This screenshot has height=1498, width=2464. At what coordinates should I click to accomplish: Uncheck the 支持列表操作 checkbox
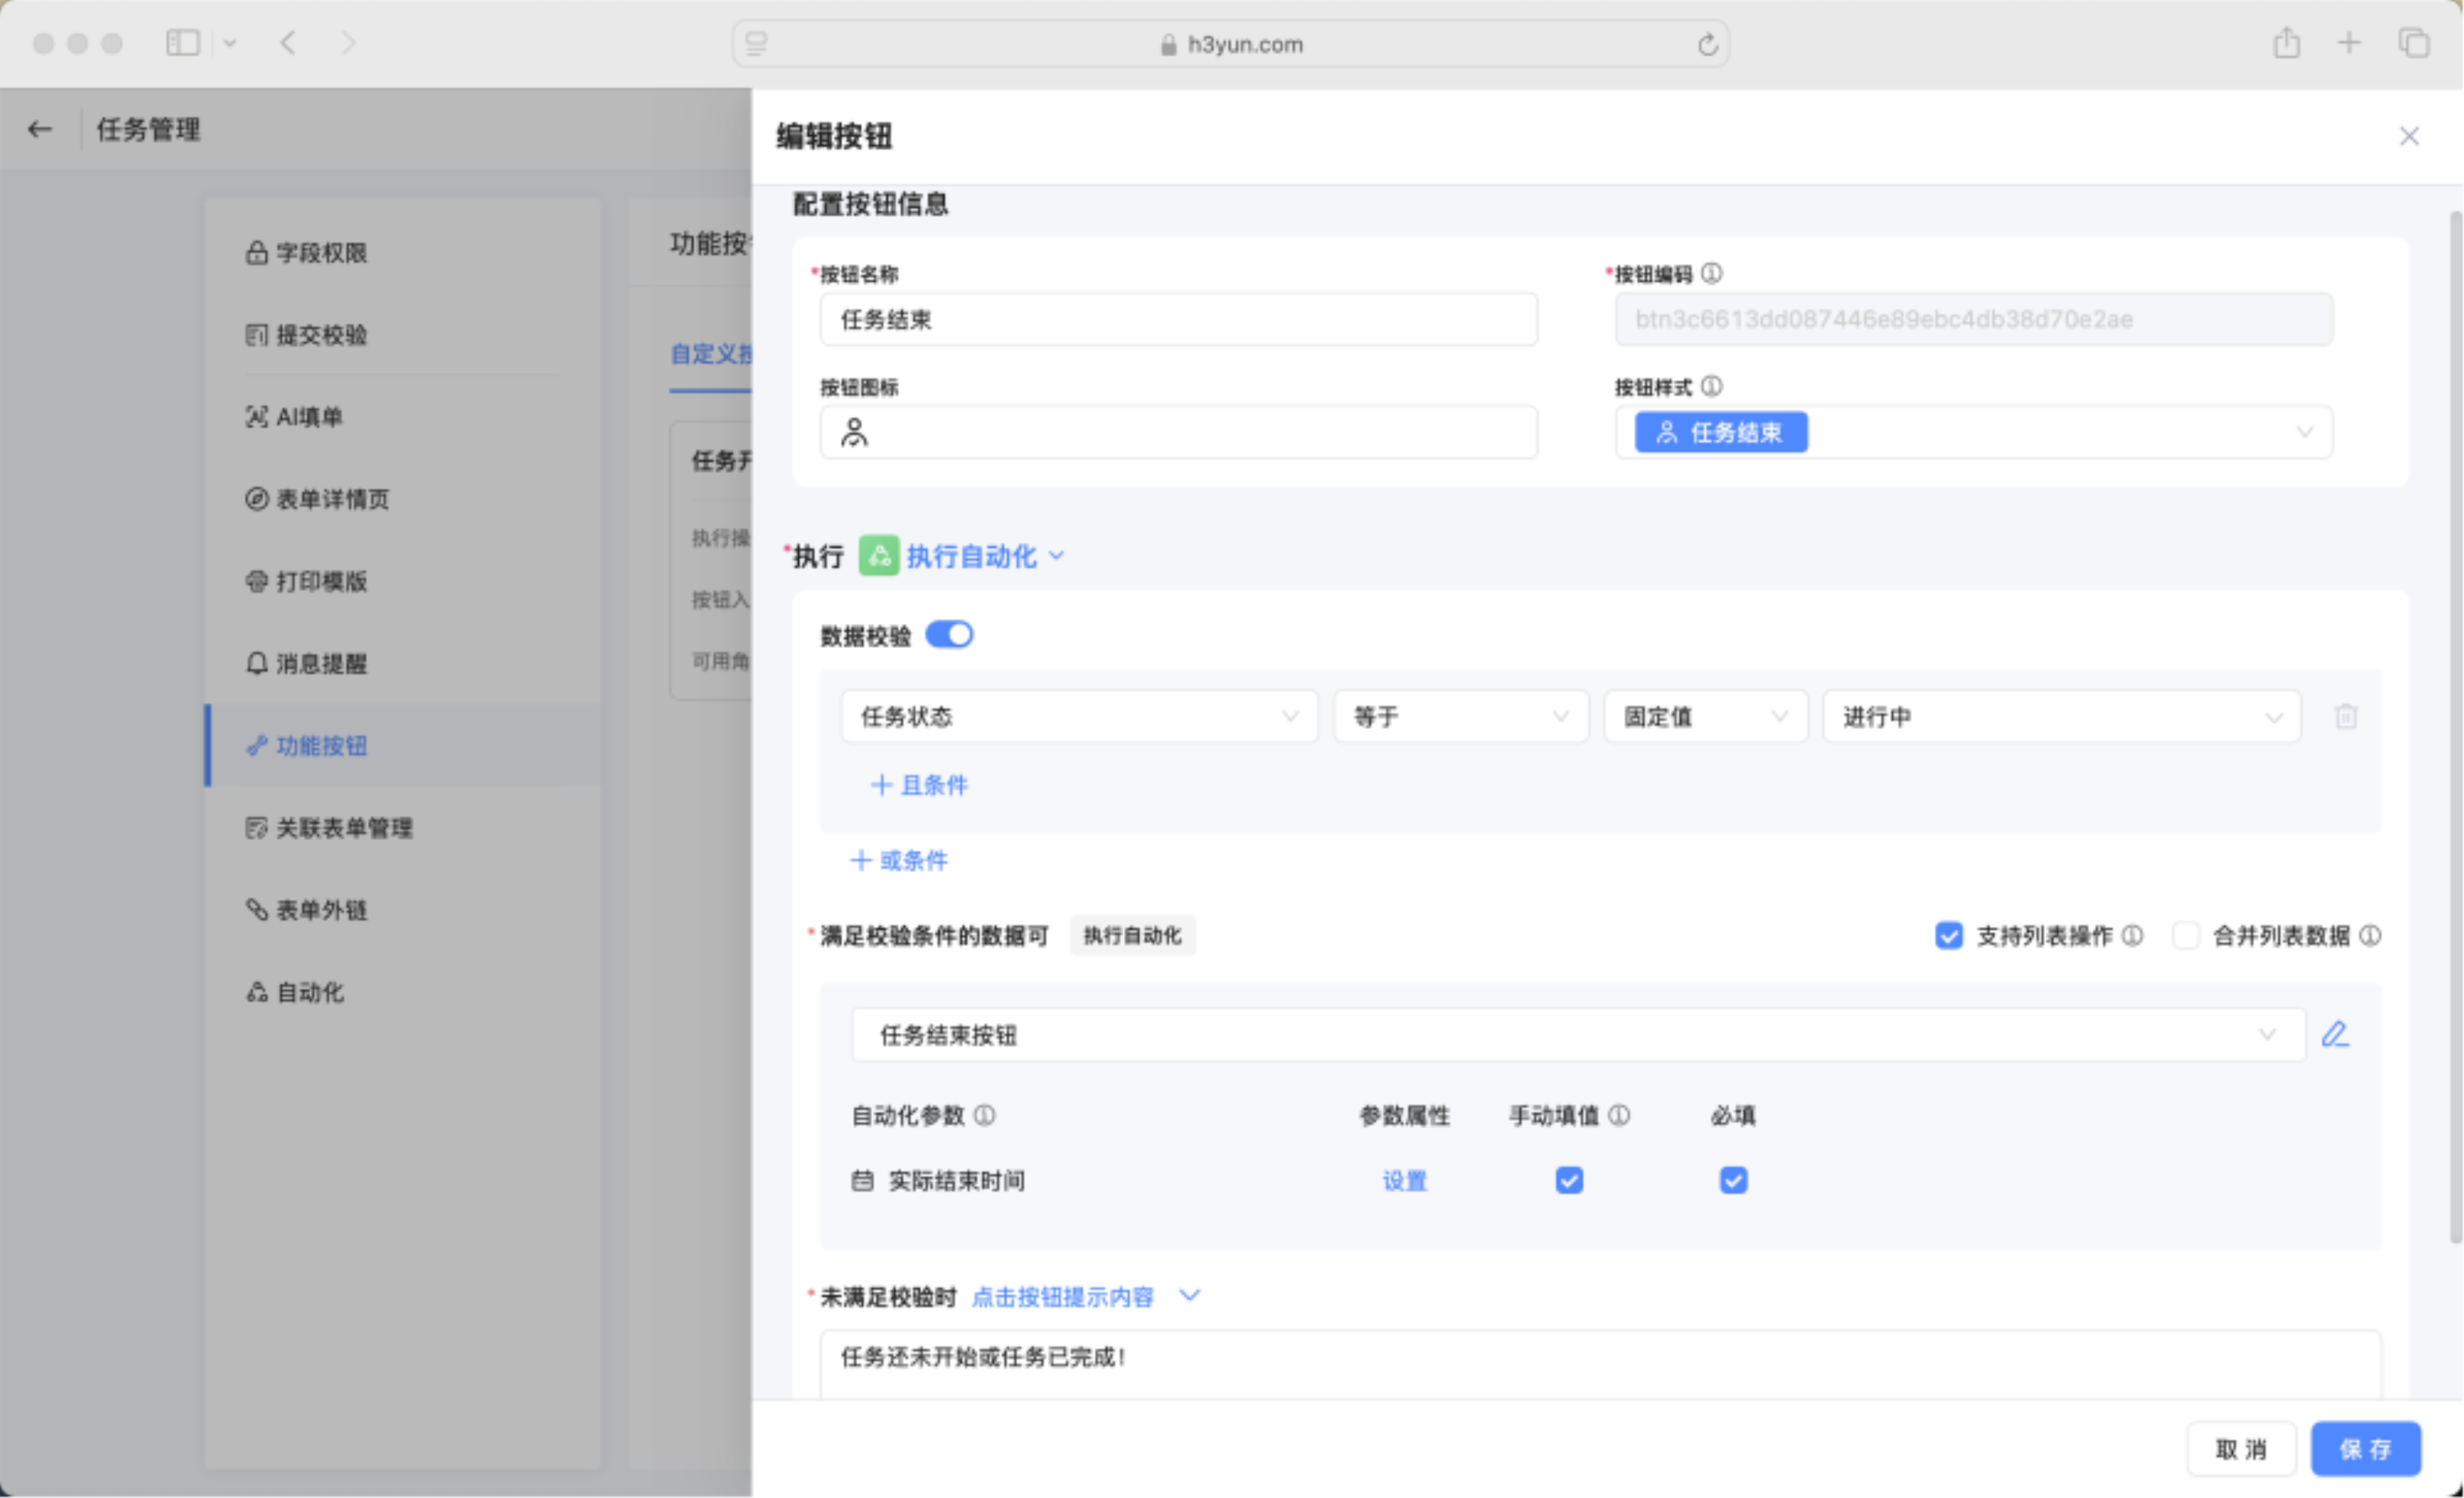(1949, 935)
